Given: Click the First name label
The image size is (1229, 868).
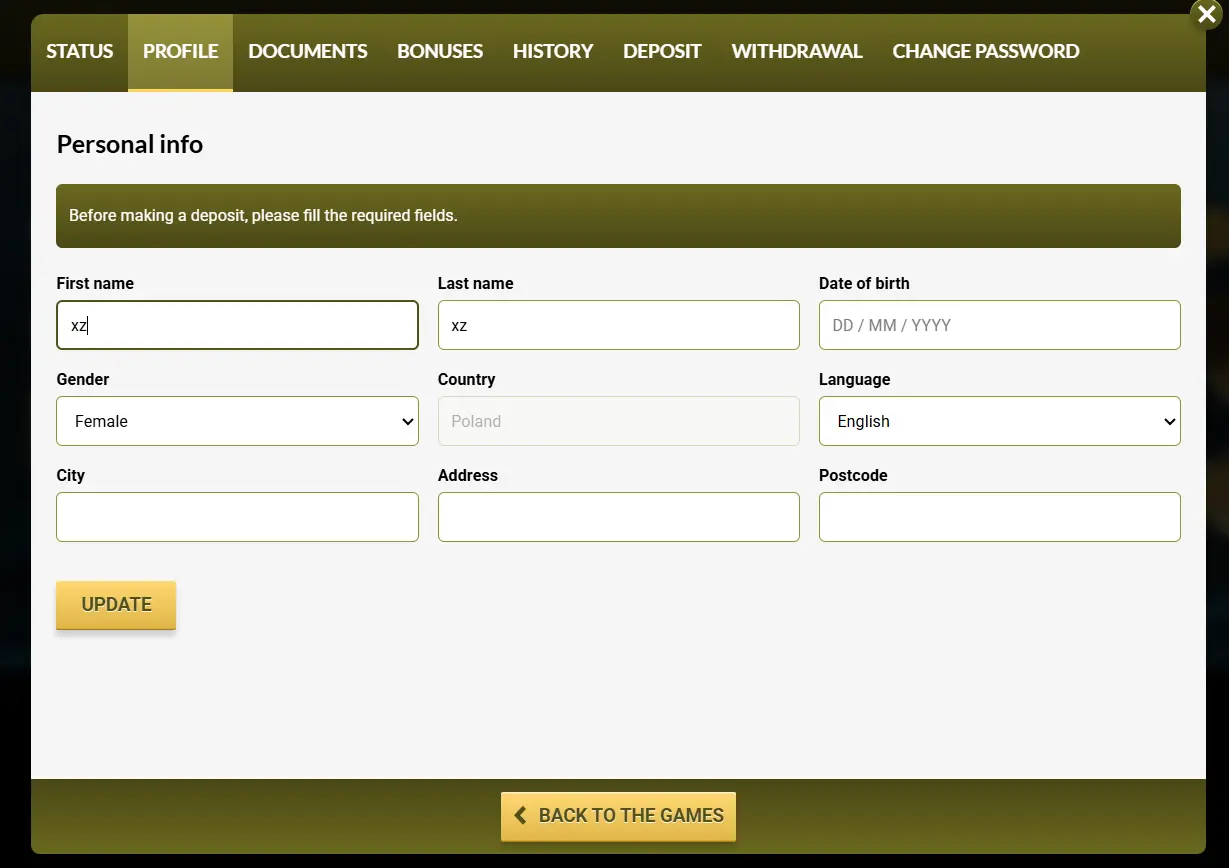Looking at the screenshot, I should [x=95, y=284].
